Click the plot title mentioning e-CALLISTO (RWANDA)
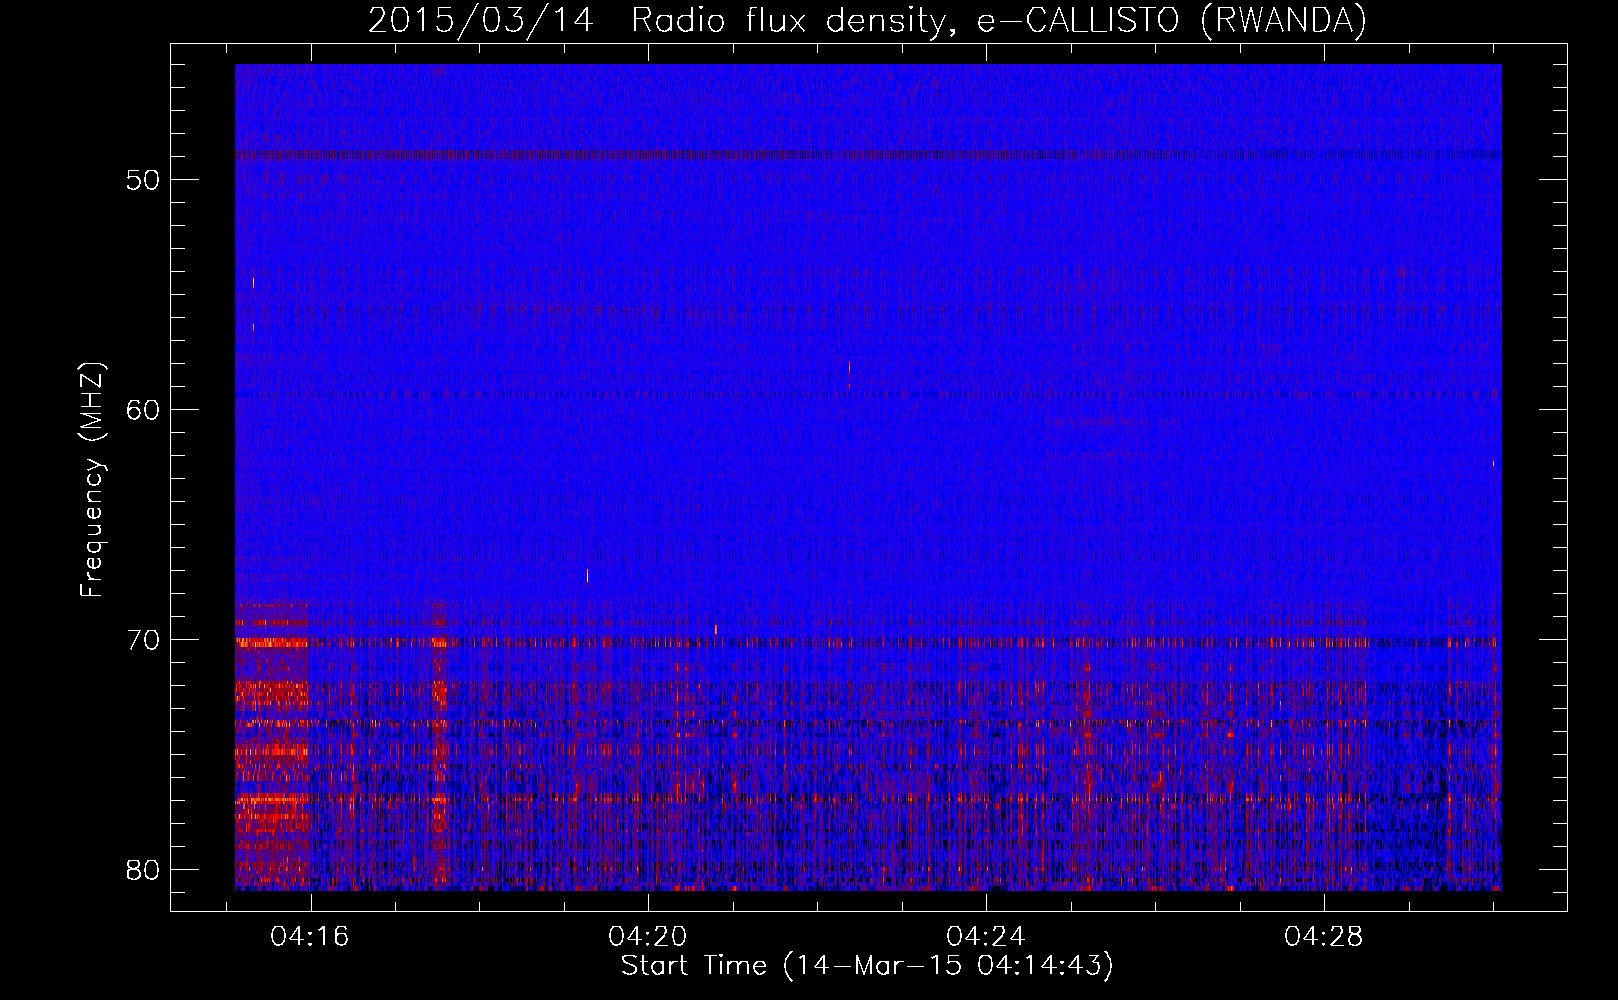Screen dimensions: 1618x1000 pyautogui.click(x=867, y=21)
